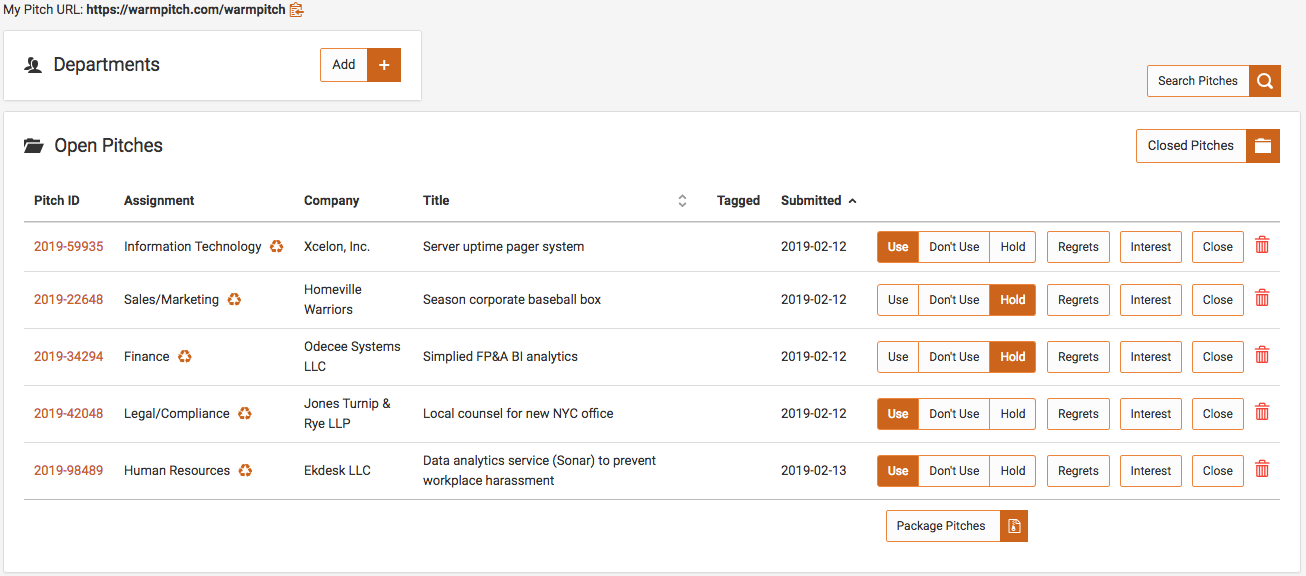Toggle Hold on Homeville Warriors pitch

click(x=1013, y=300)
